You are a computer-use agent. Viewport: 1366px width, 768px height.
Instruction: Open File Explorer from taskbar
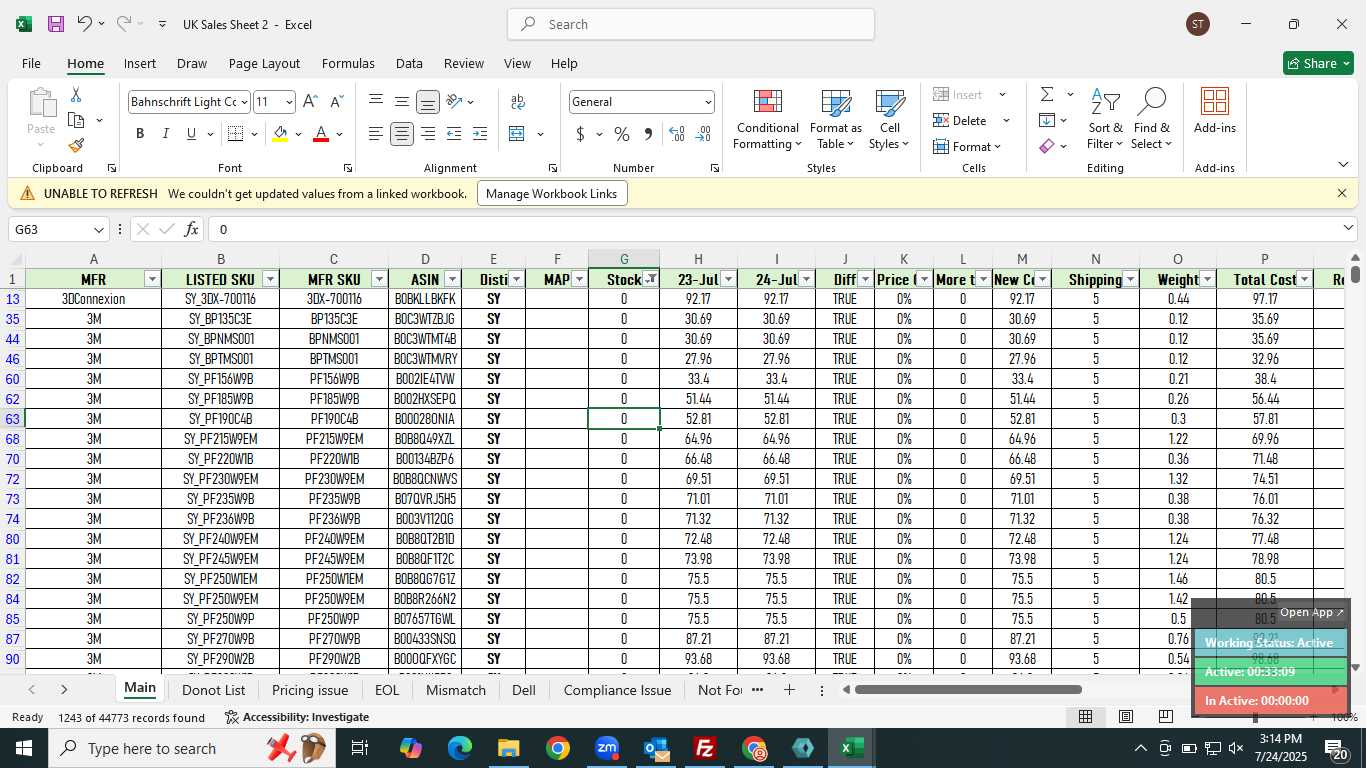coord(508,748)
